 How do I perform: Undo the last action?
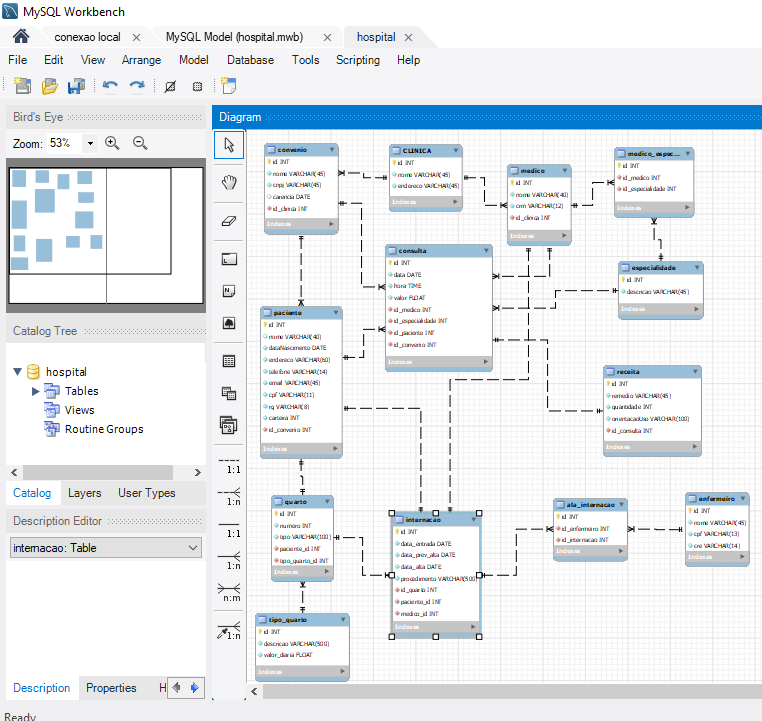110,86
